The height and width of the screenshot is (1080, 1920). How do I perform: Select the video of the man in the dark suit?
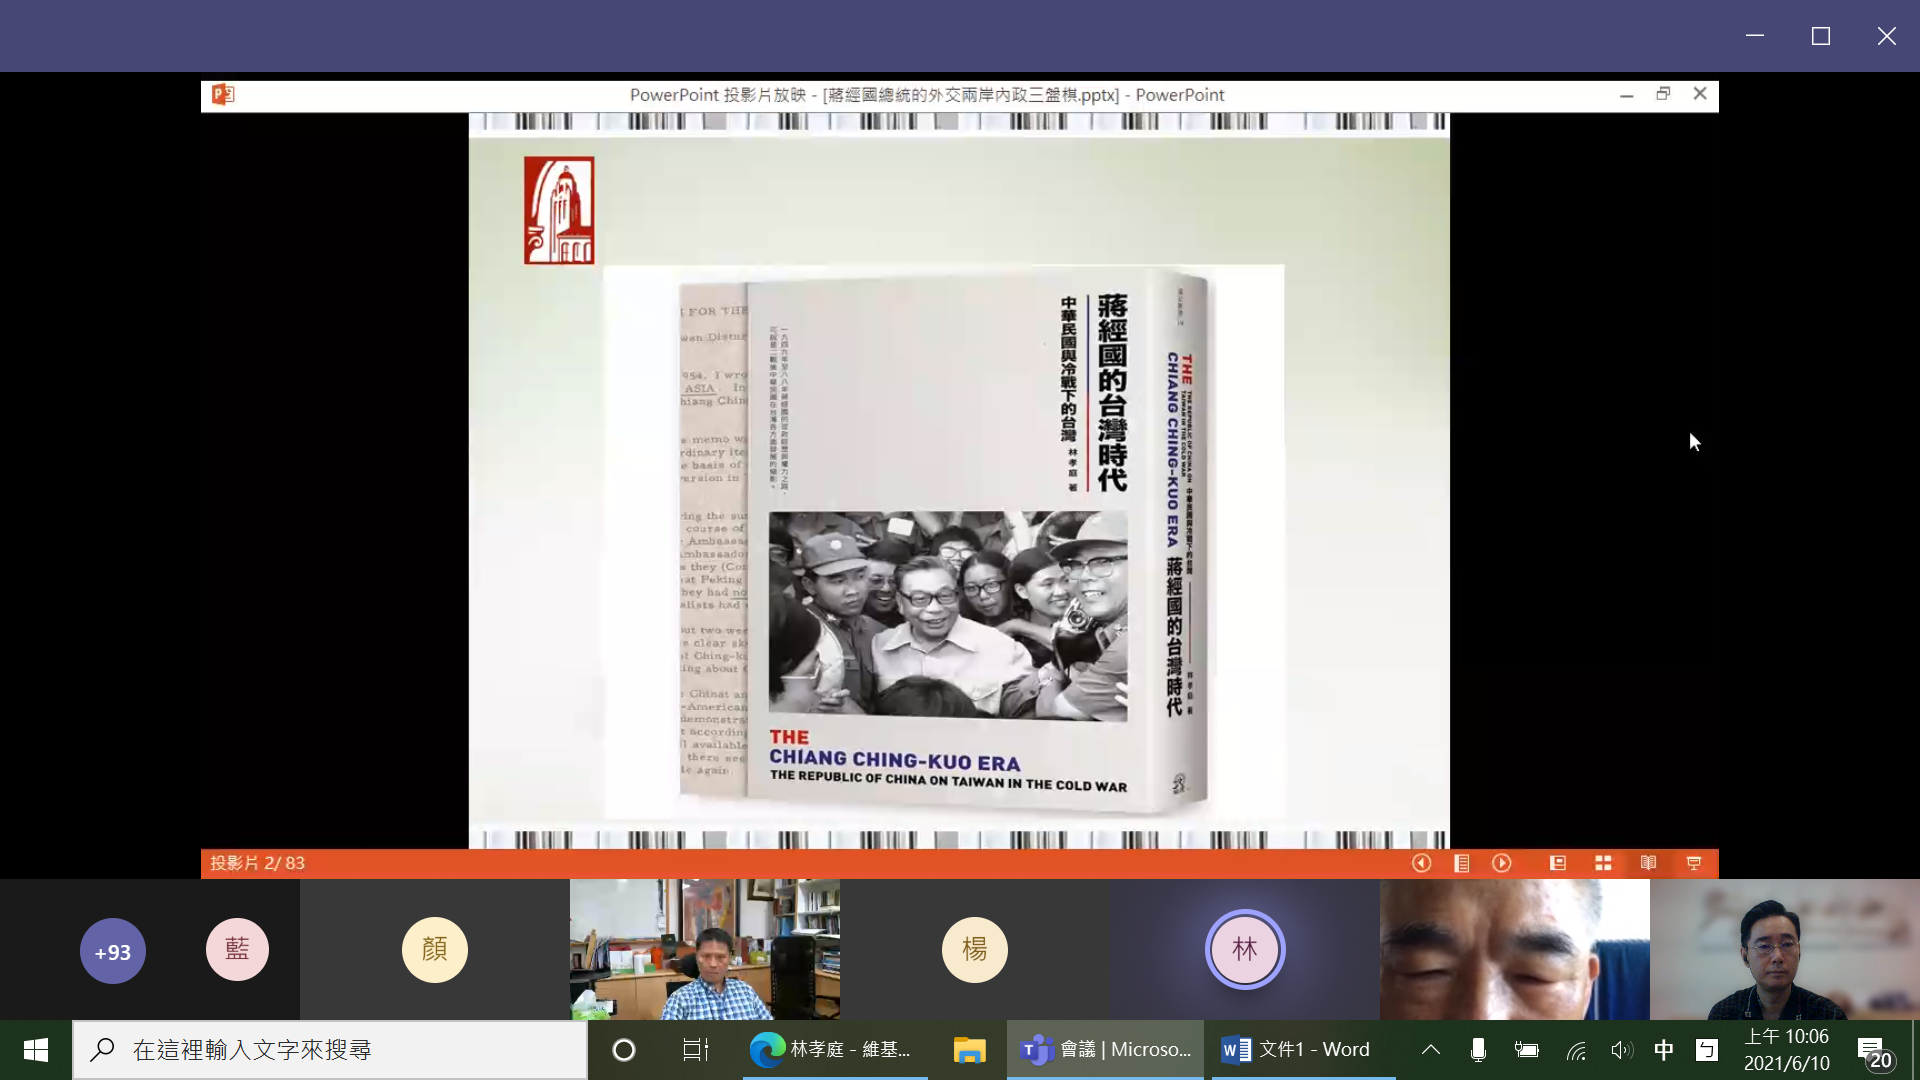1785,949
